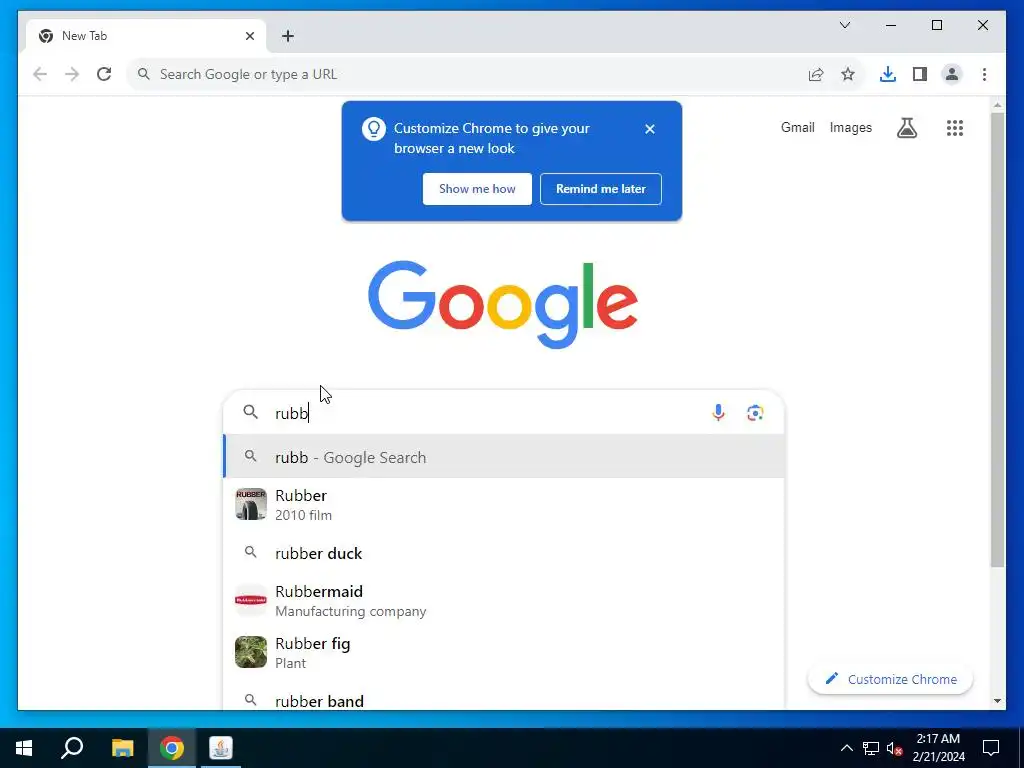1024x768 pixels.
Task: Select the New Tab tab
Action: [146, 36]
